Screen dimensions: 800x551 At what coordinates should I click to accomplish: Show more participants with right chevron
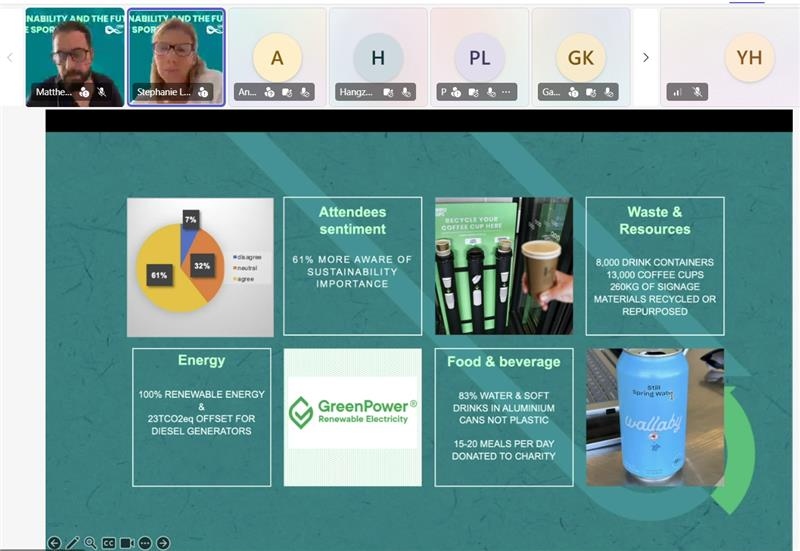pyautogui.click(x=646, y=57)
